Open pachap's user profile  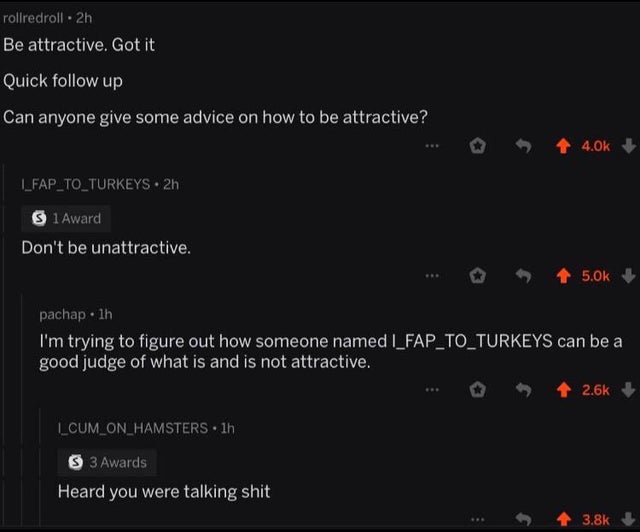(x=62, y=314)
